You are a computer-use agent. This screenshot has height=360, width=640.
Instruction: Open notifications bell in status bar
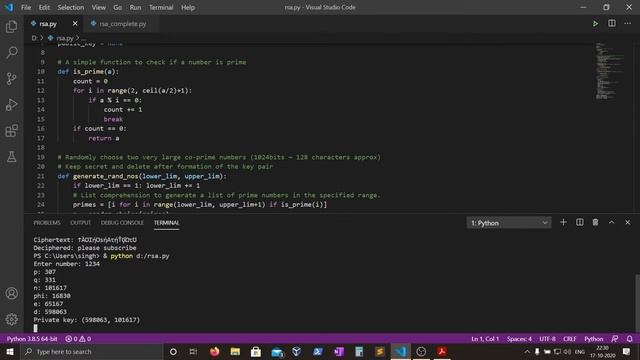tap(630, 339)
